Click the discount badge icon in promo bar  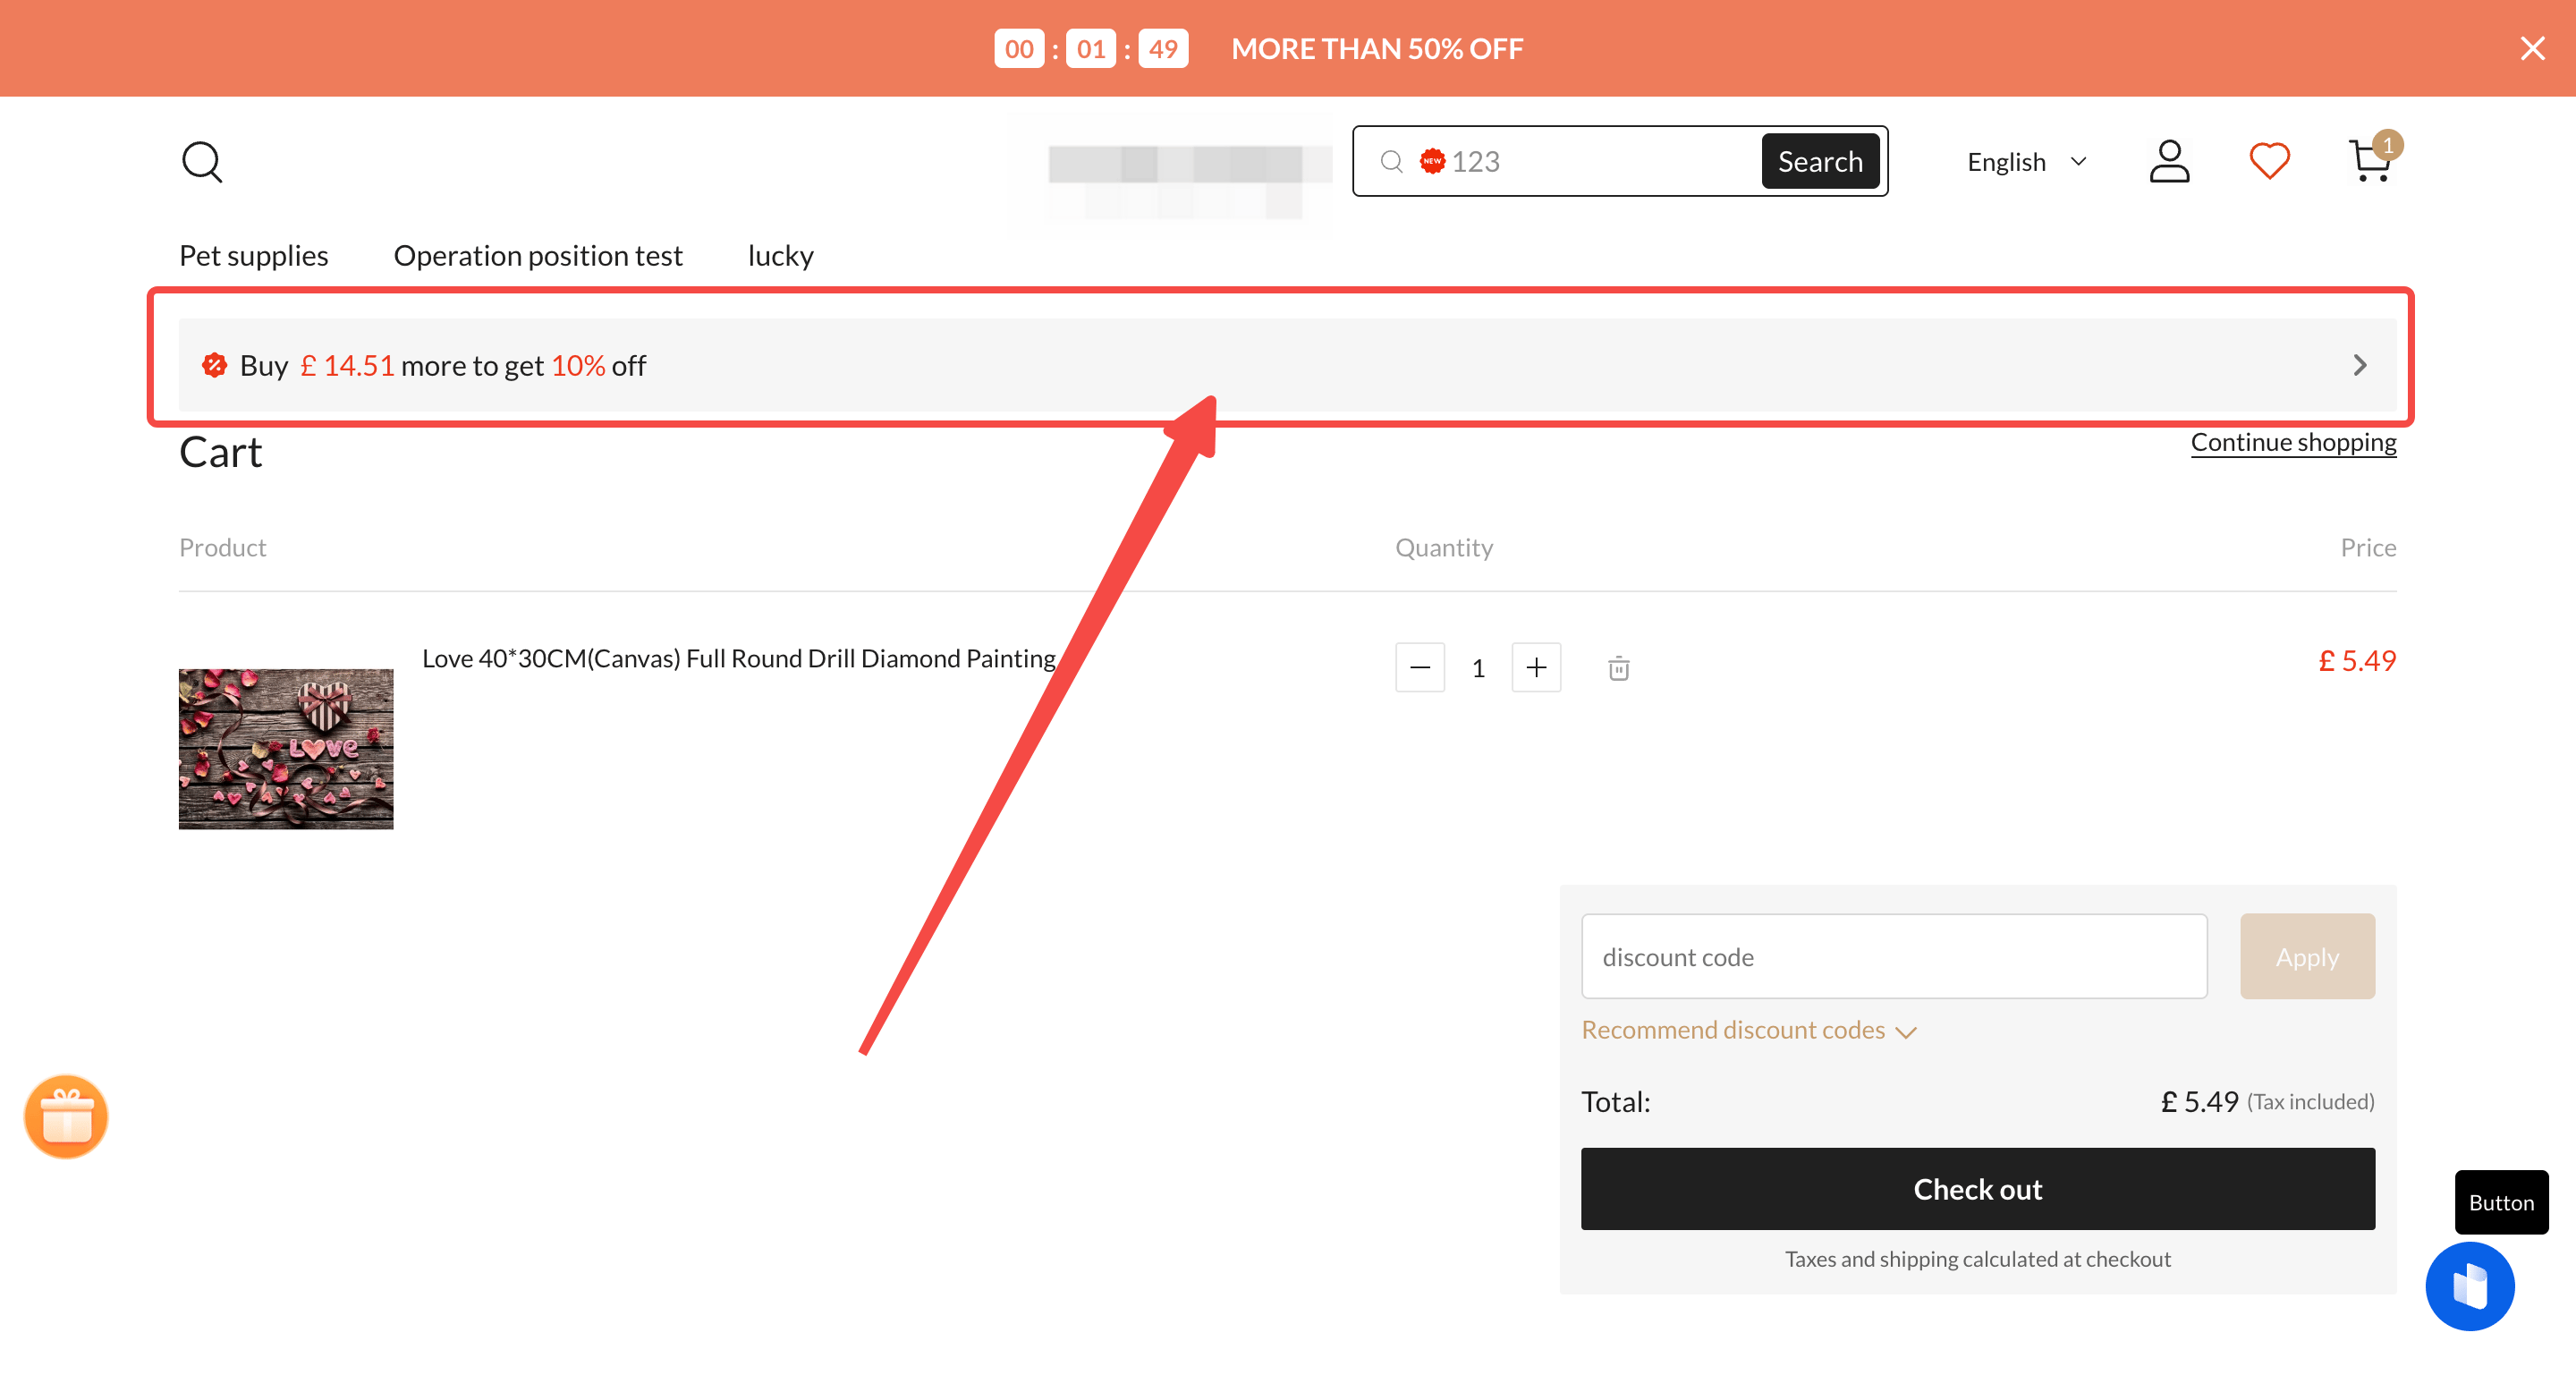click(x=214, y=365)
